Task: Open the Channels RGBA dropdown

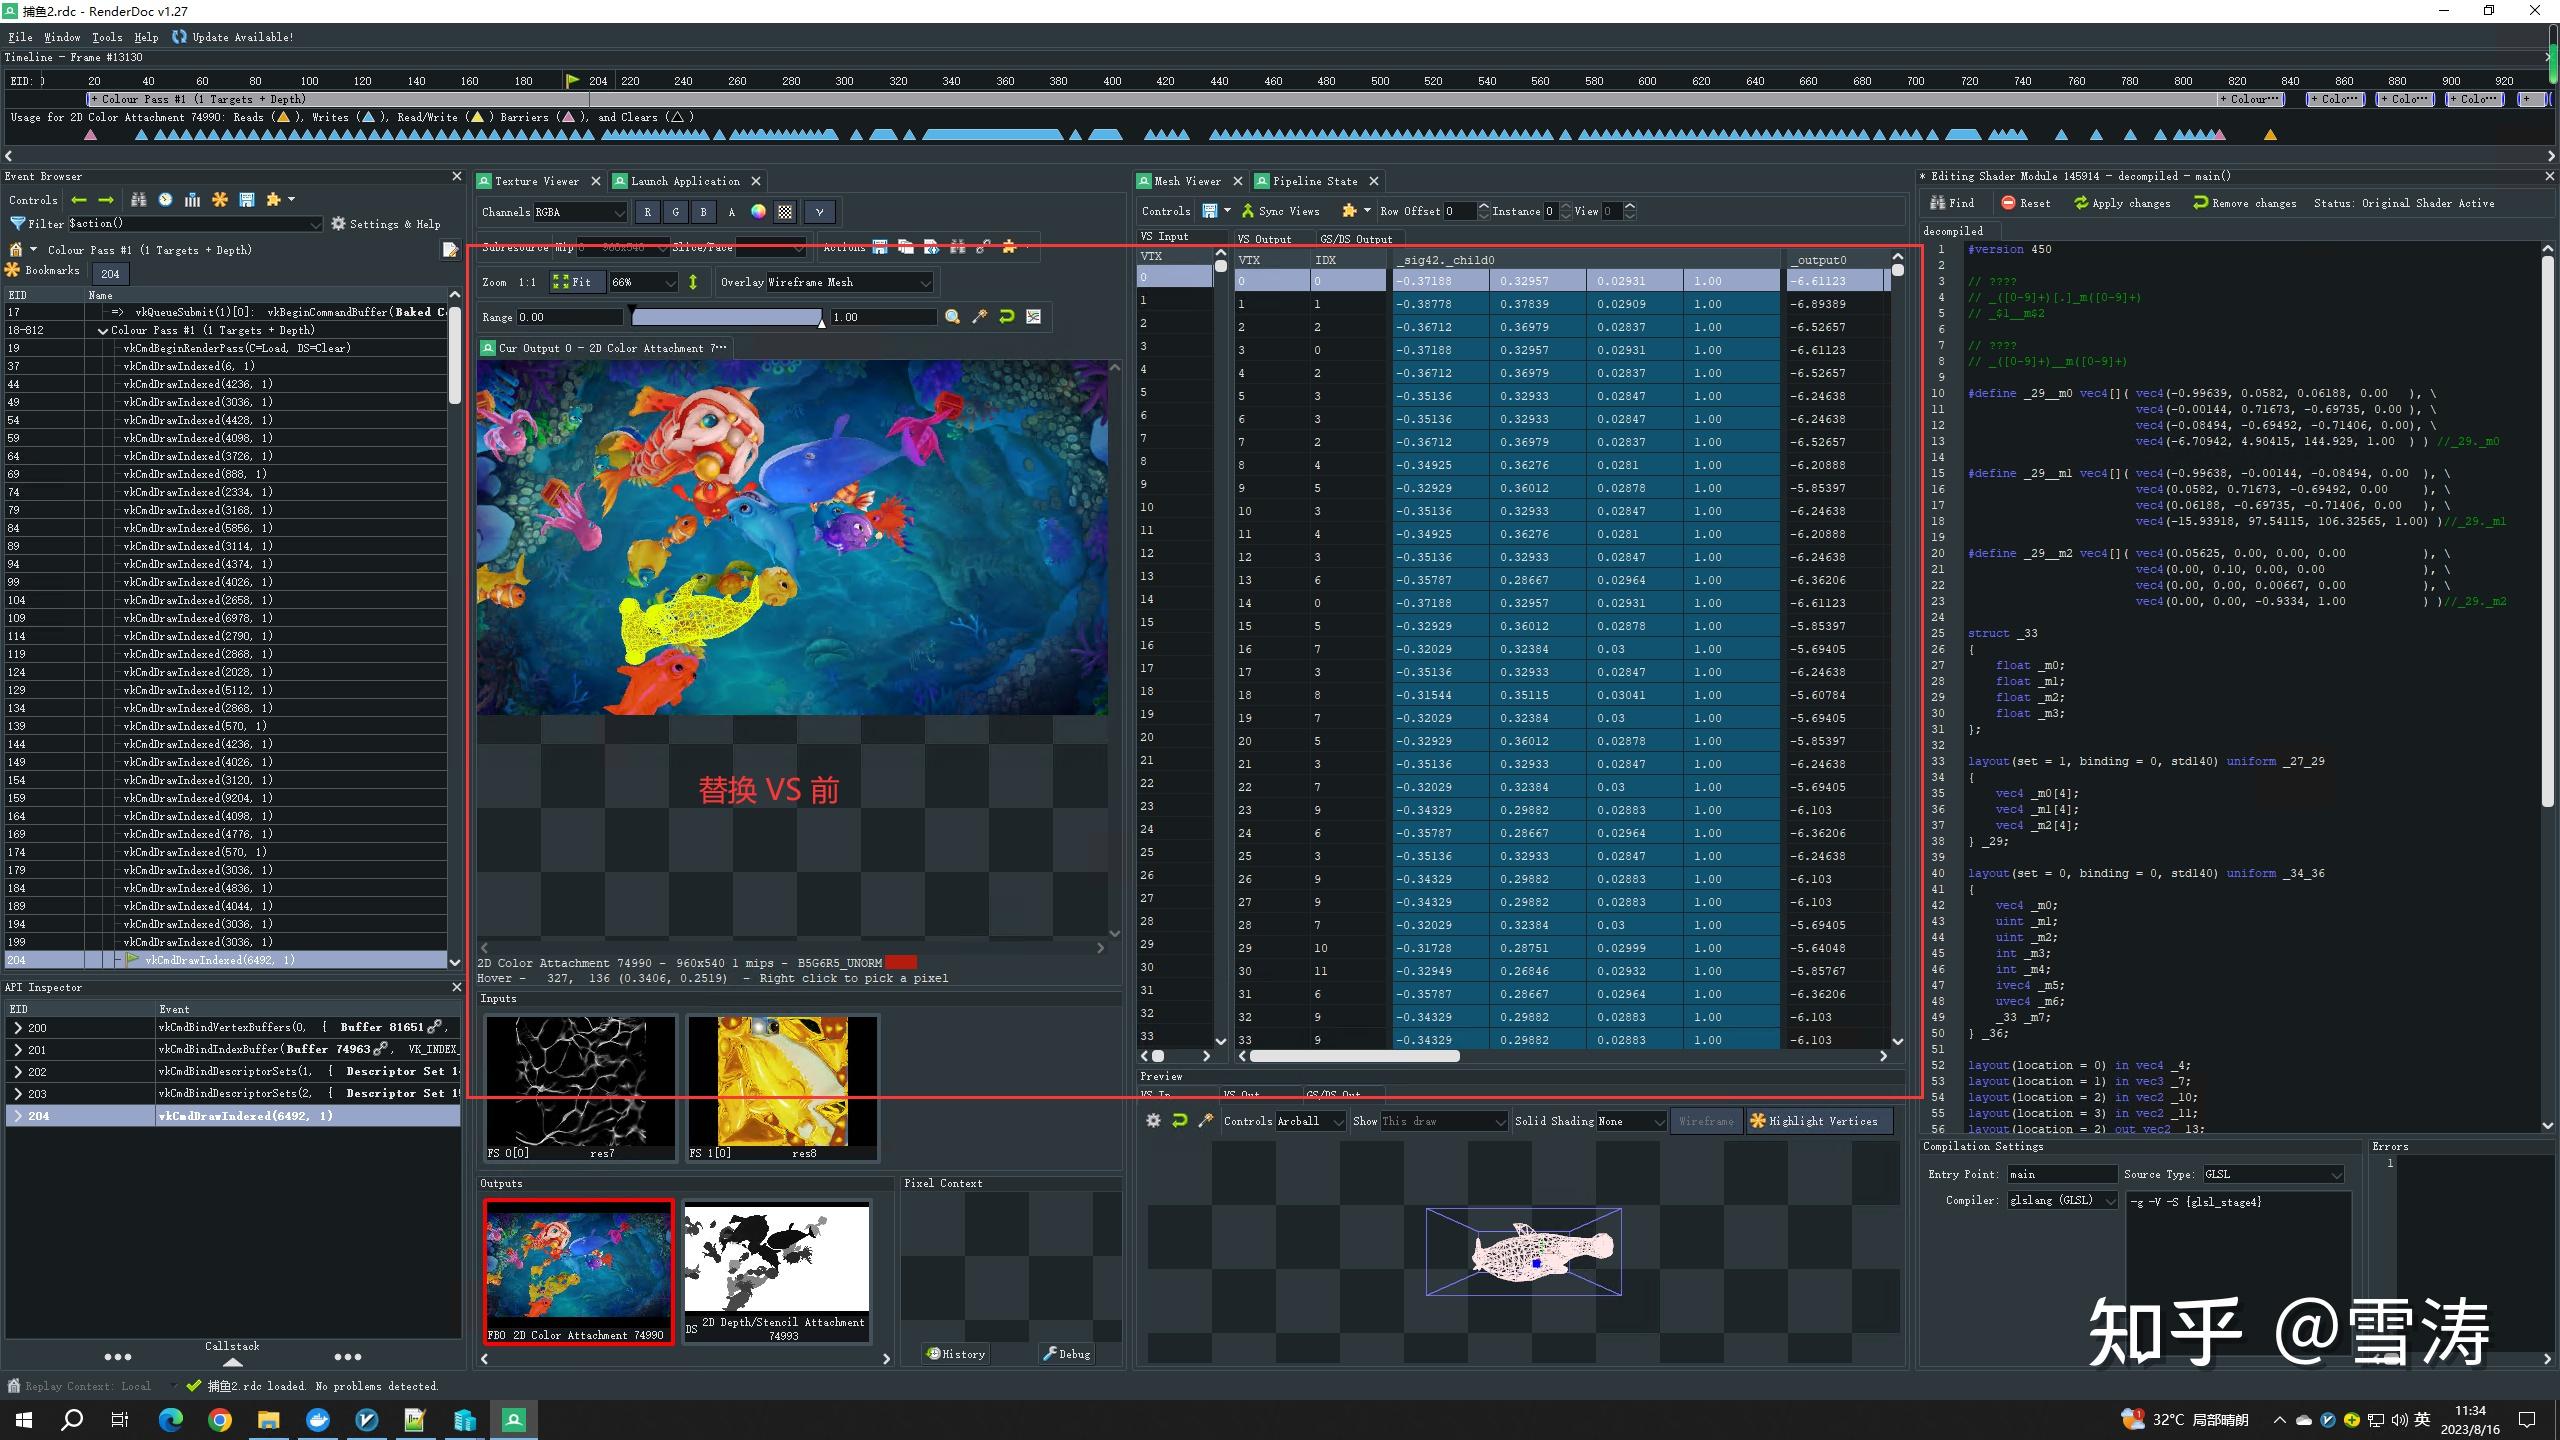Action: point(580,212)
